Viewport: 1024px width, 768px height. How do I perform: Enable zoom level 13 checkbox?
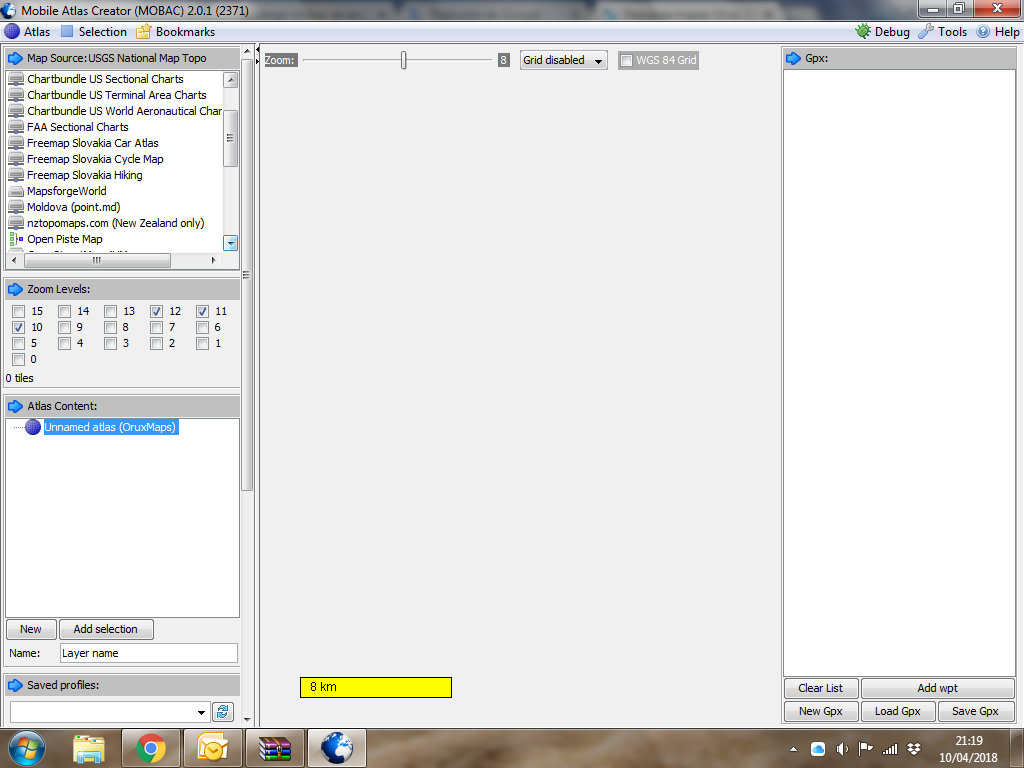point(110,312)
